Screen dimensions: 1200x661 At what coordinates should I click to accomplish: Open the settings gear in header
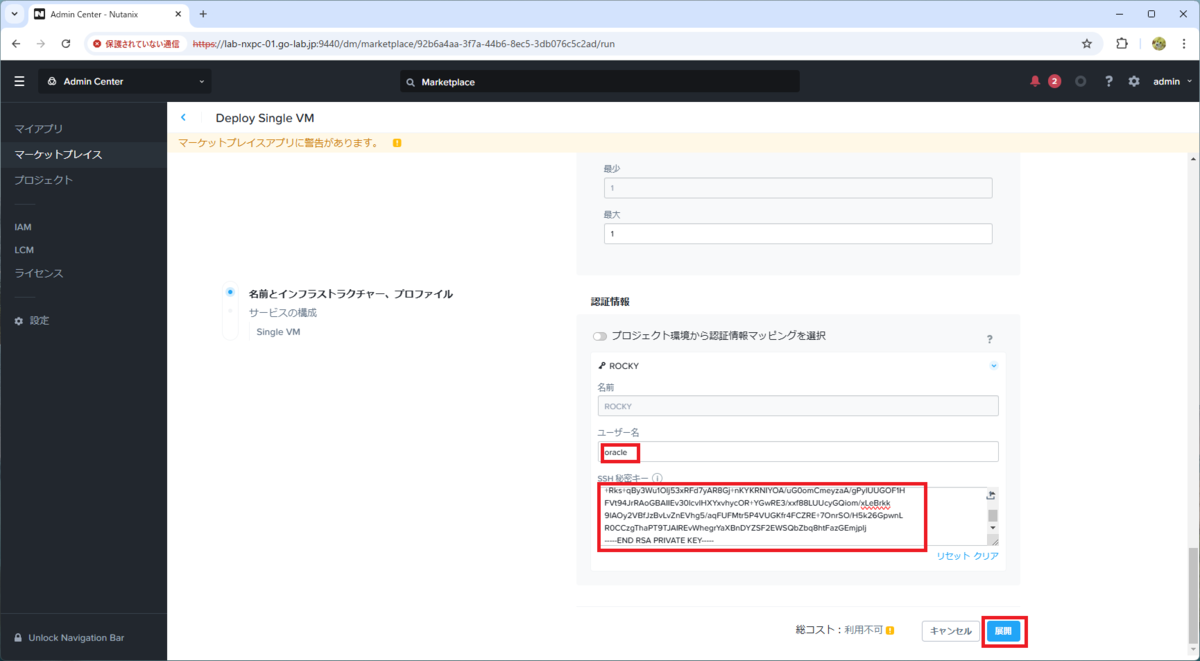(1134, 82)
